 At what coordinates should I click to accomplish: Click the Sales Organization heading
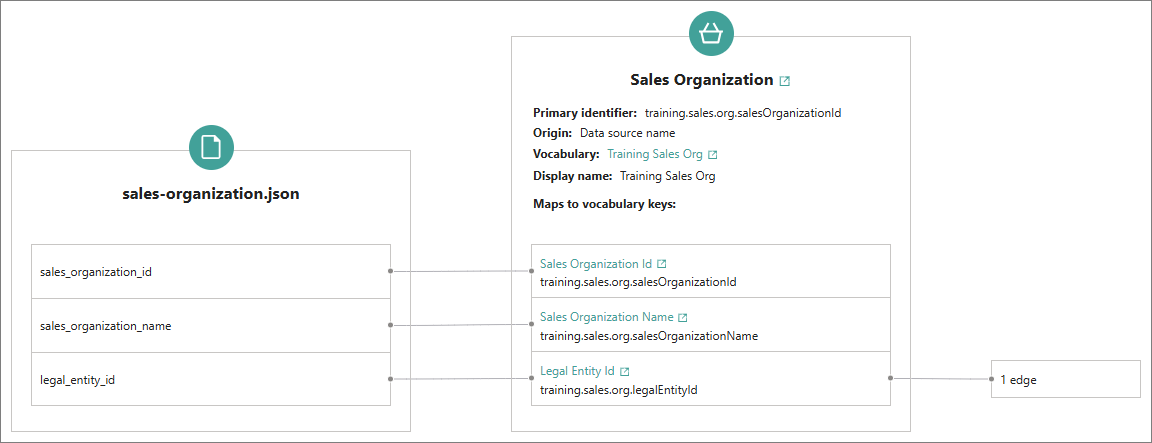click(x=702, y=80)
